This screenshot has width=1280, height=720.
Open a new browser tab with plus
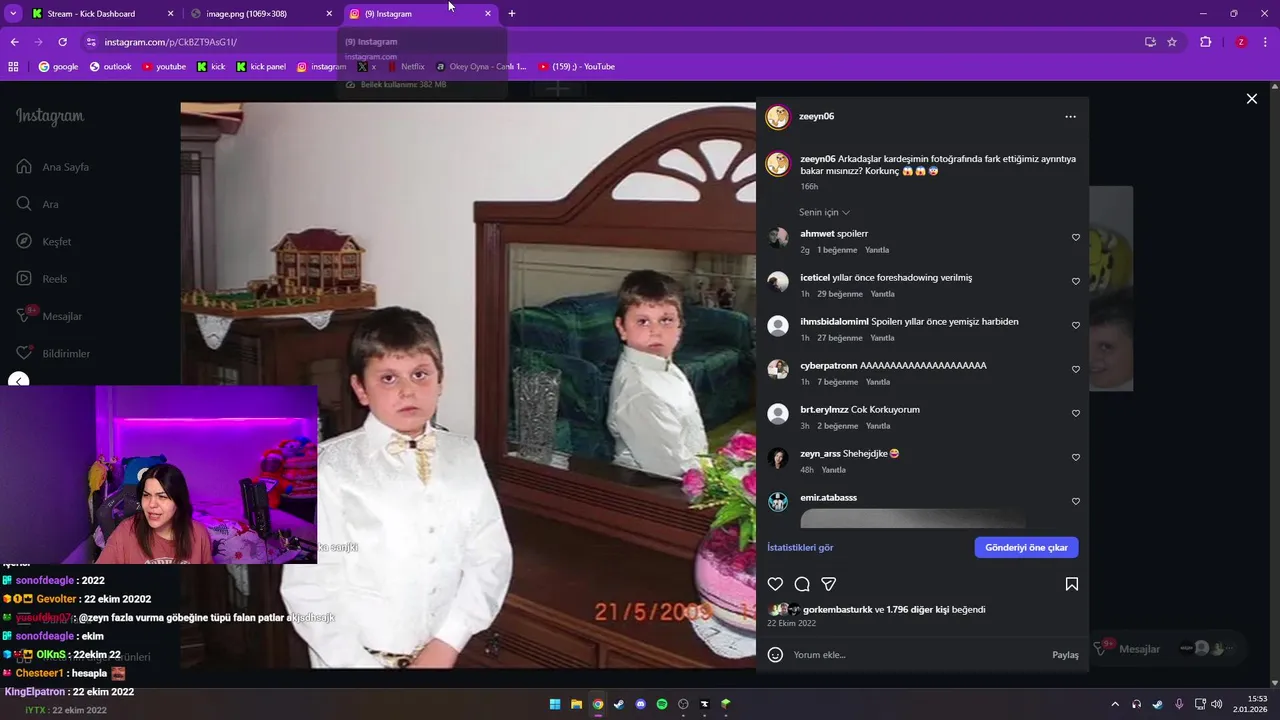[512, 14]
